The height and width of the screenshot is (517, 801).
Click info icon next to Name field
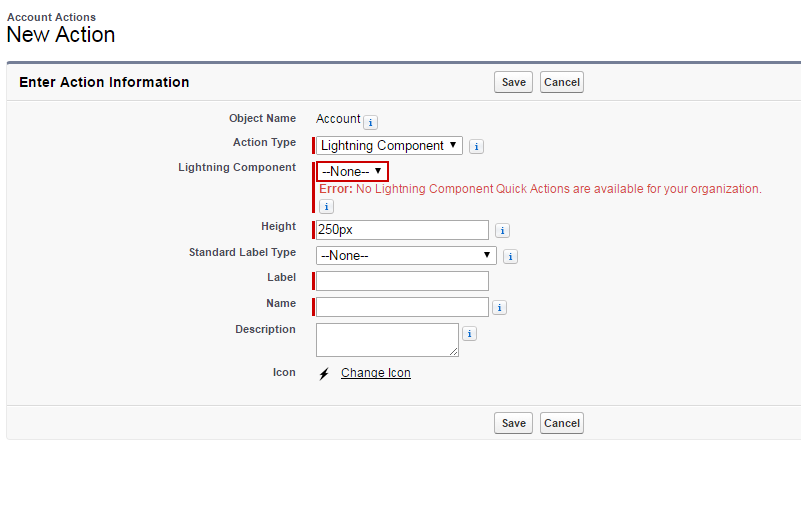pyautogui.click(x=499, y=308)
